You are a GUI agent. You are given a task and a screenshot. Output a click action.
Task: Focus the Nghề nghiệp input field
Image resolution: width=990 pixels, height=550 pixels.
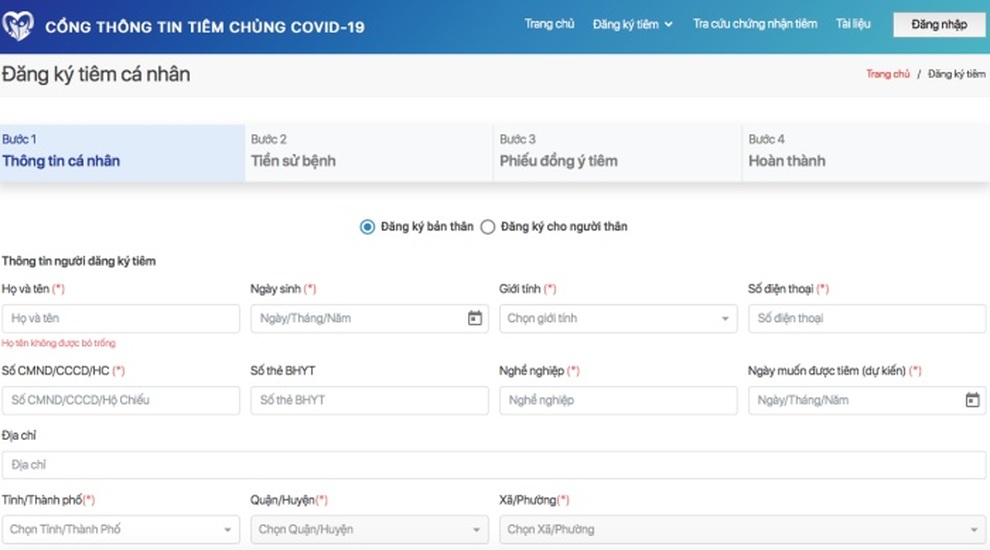tap(618, 400)
